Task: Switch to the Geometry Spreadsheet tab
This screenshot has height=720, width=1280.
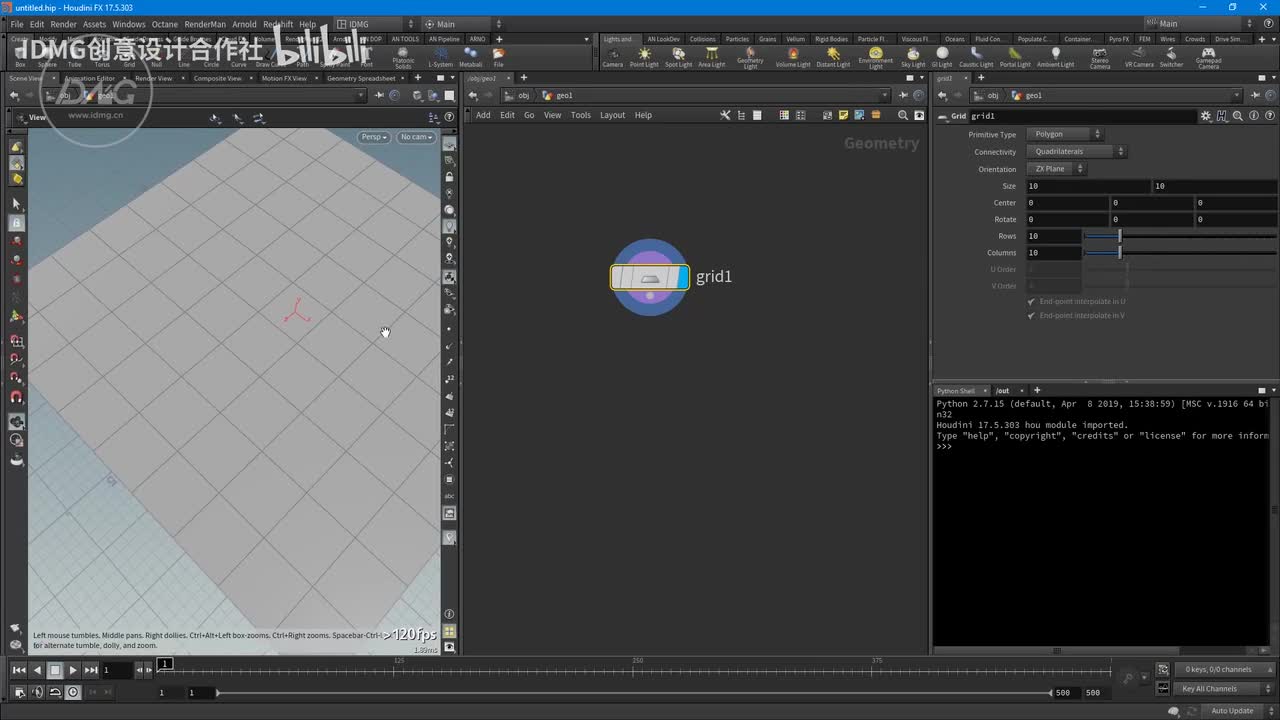Action: click(361, 78)
